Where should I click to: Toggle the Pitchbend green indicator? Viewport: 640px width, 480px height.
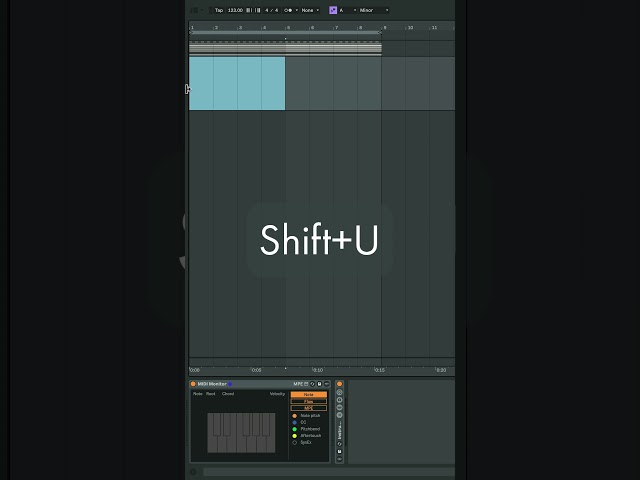tap(295, 429)
